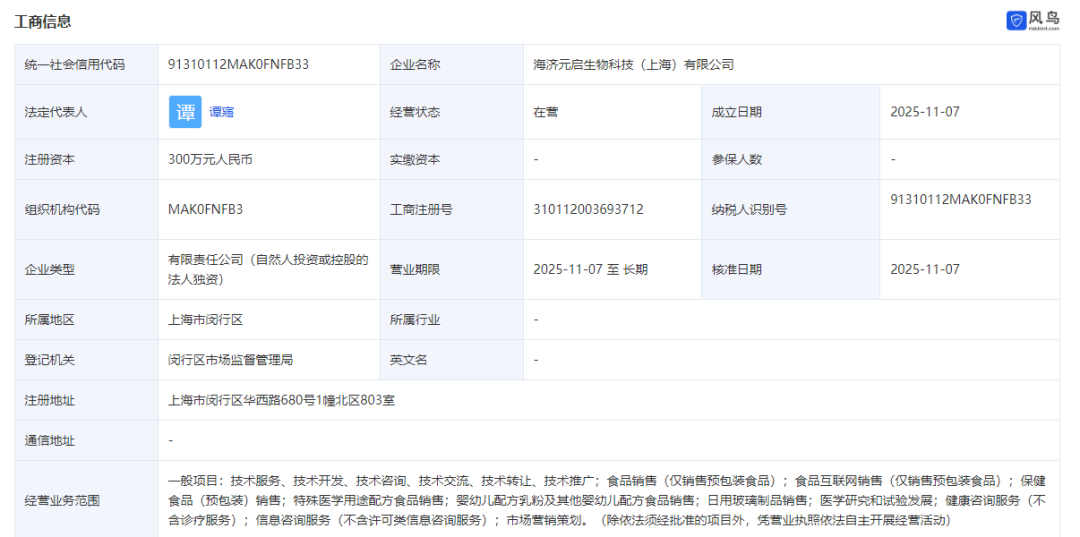Click the 在营 operating status value

(546, 112)
